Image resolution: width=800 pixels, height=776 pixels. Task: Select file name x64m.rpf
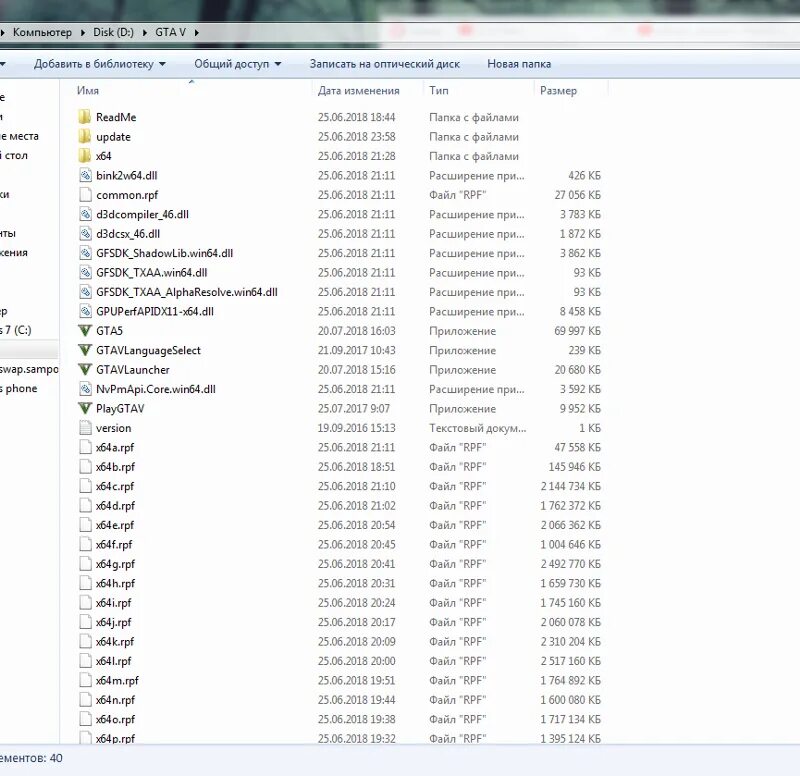[x=117, y=680]
